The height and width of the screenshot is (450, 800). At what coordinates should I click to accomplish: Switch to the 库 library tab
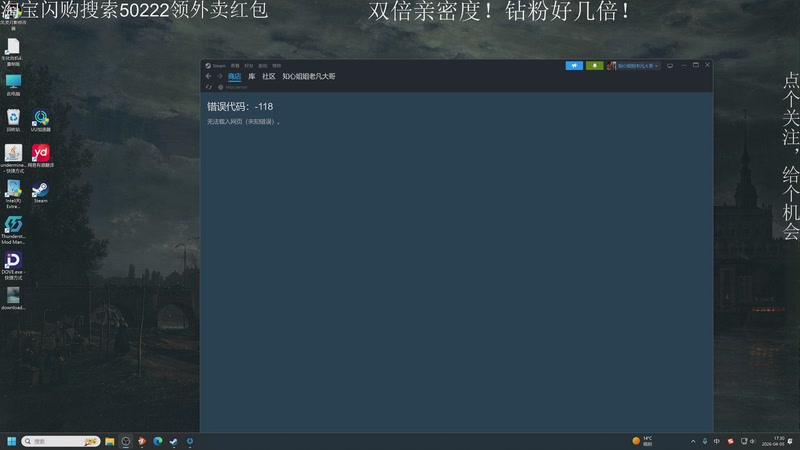252,76
